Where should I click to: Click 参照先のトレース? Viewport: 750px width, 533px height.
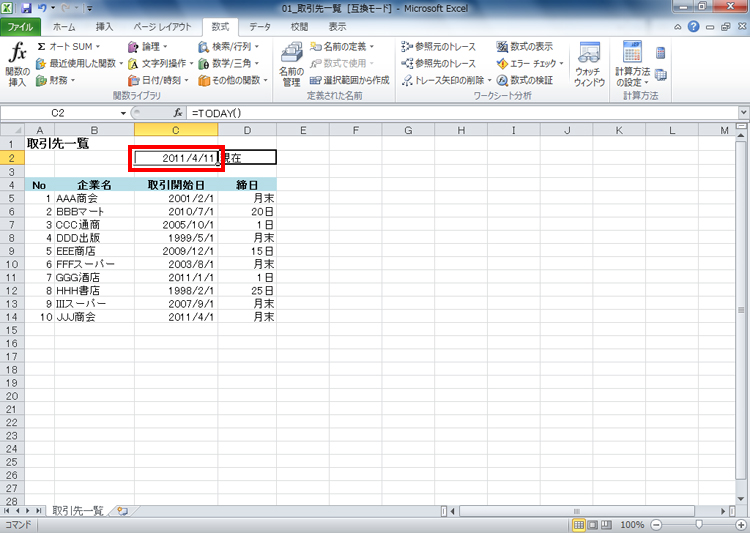pos(439,63)
